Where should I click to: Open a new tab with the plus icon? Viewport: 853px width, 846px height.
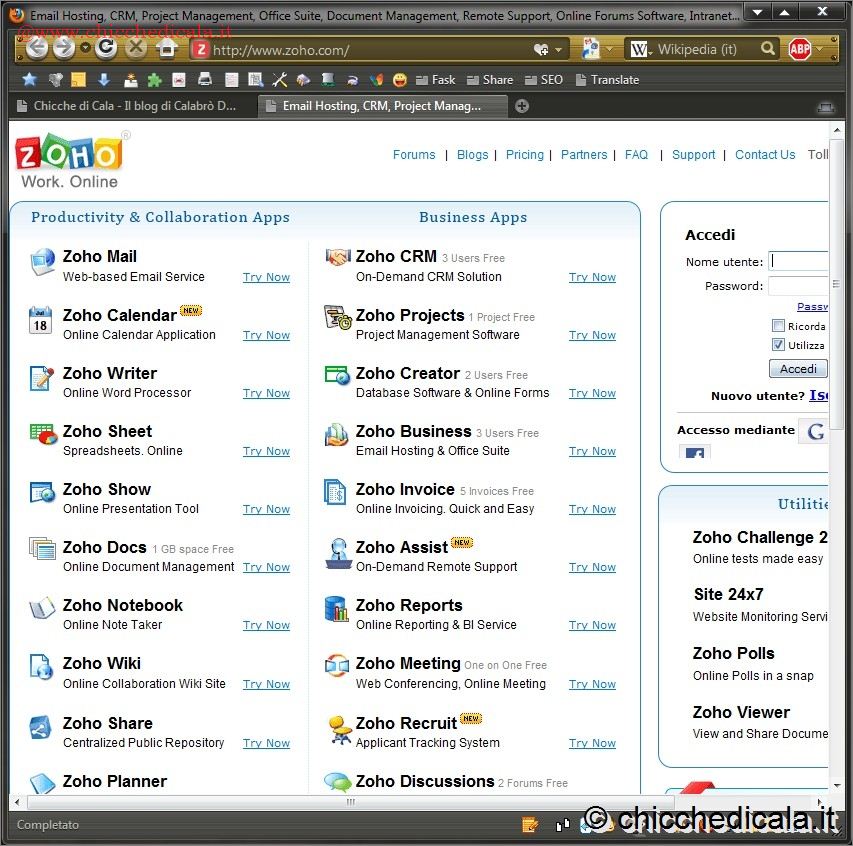(522, 106)
